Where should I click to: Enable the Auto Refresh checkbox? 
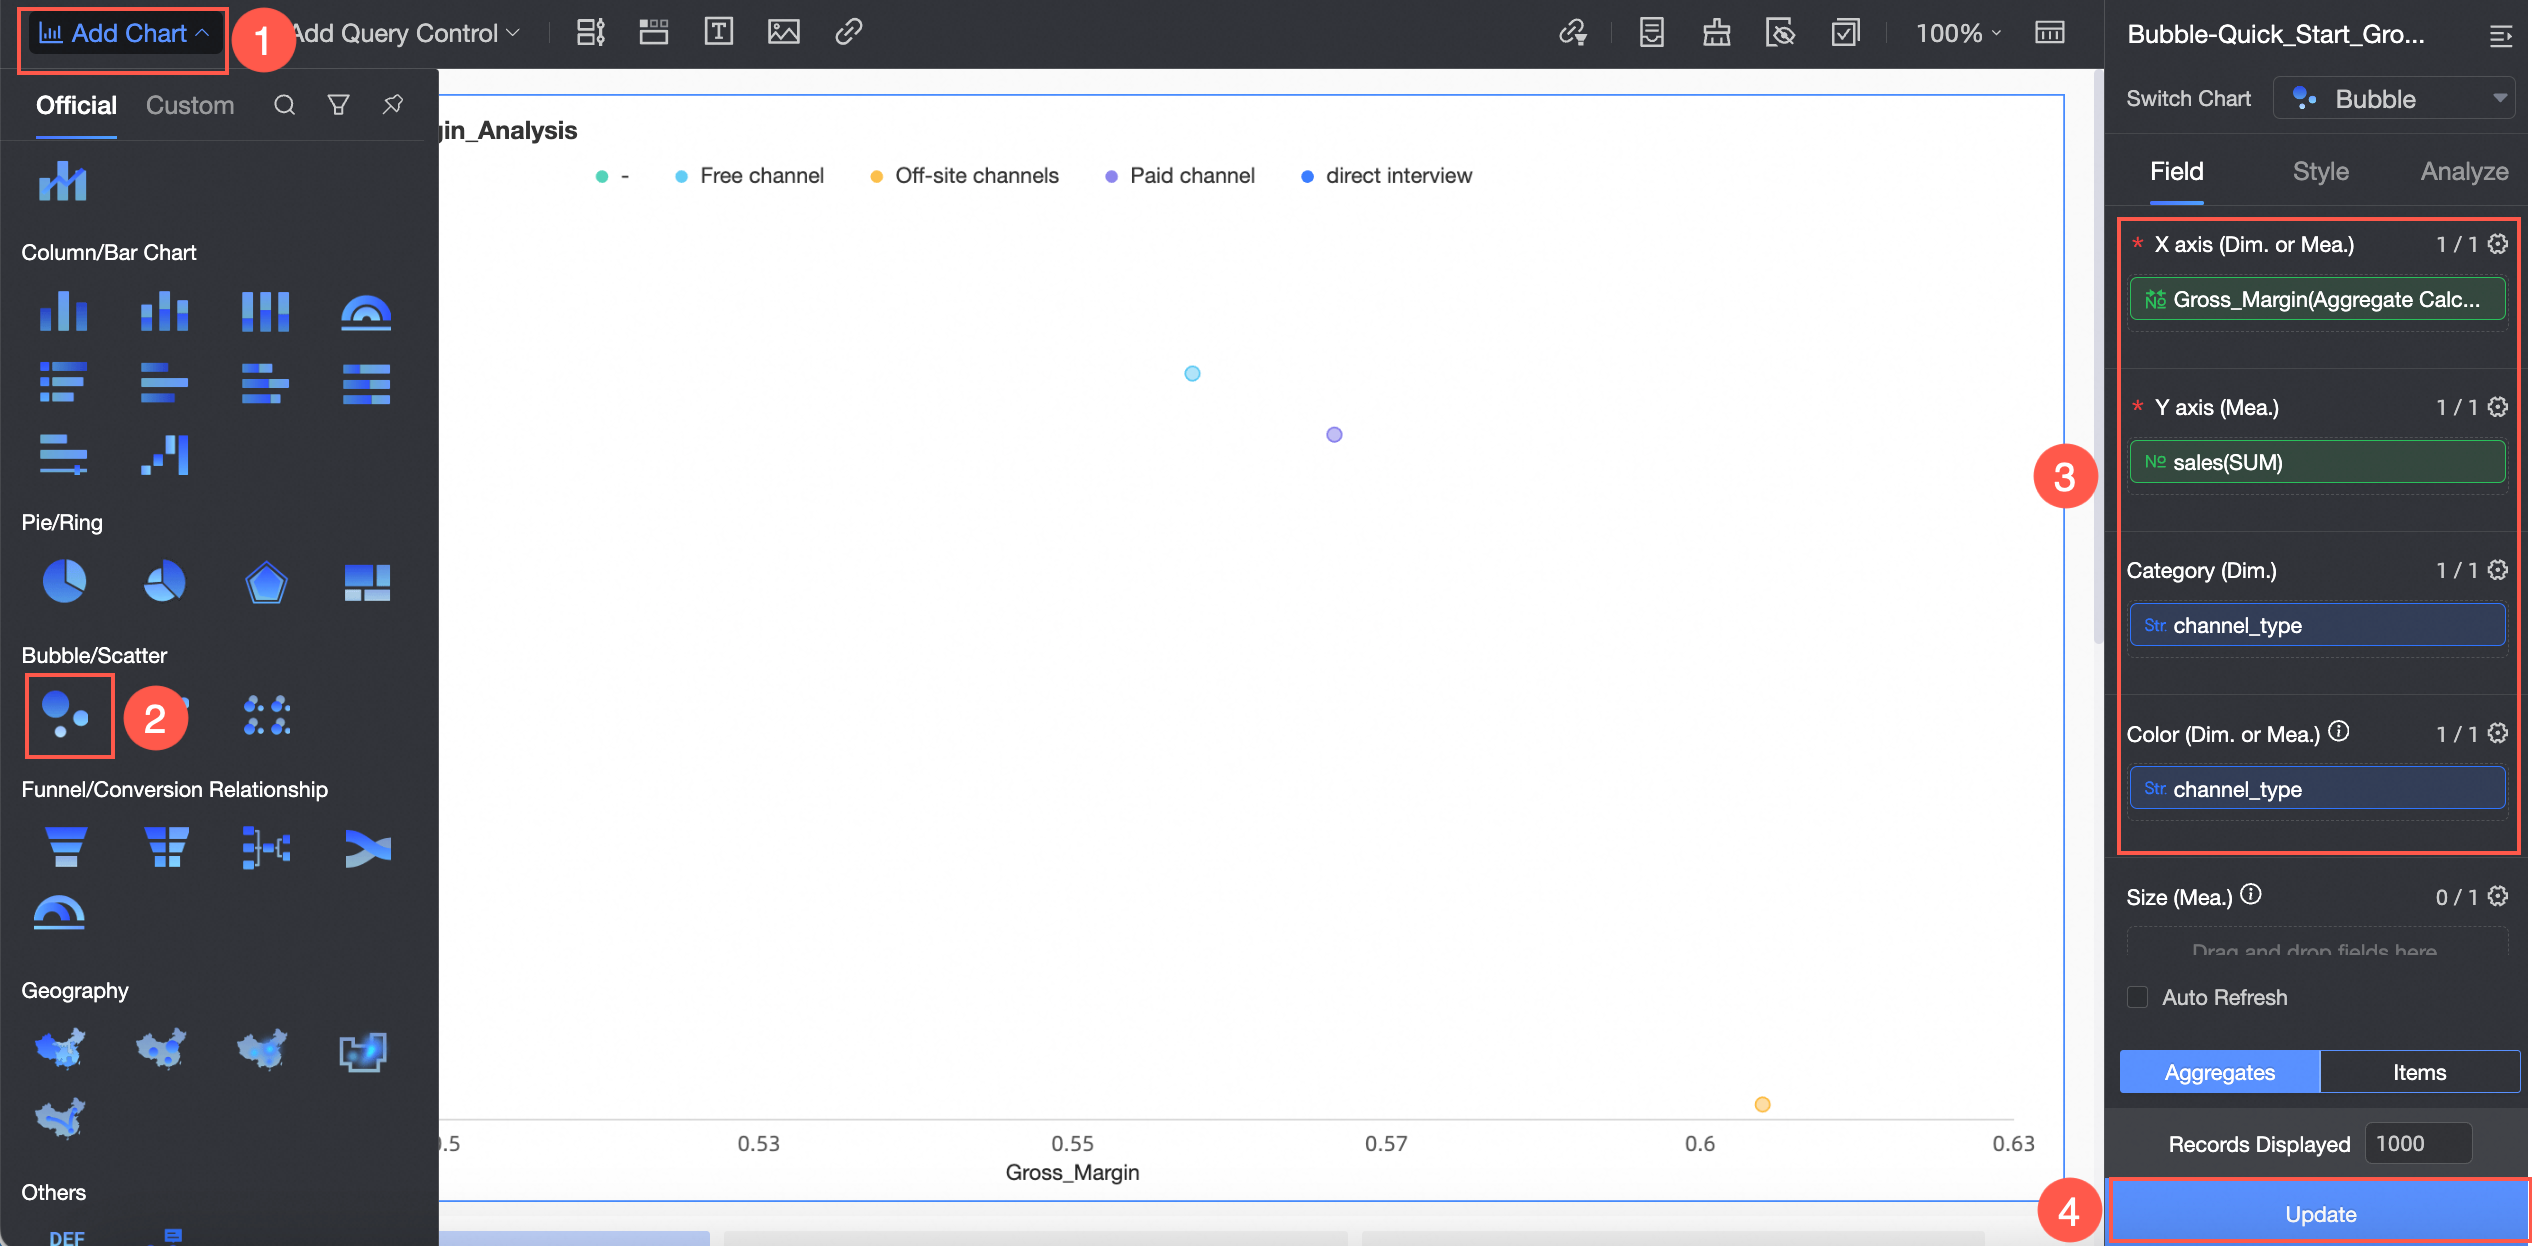click(2137, 997)
